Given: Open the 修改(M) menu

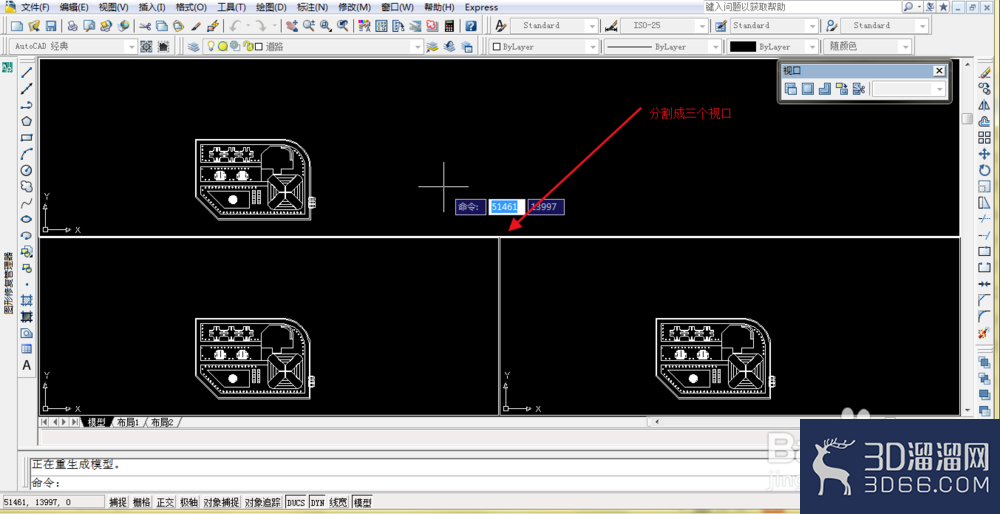Looking at the screenshot, I should point(355,7).
